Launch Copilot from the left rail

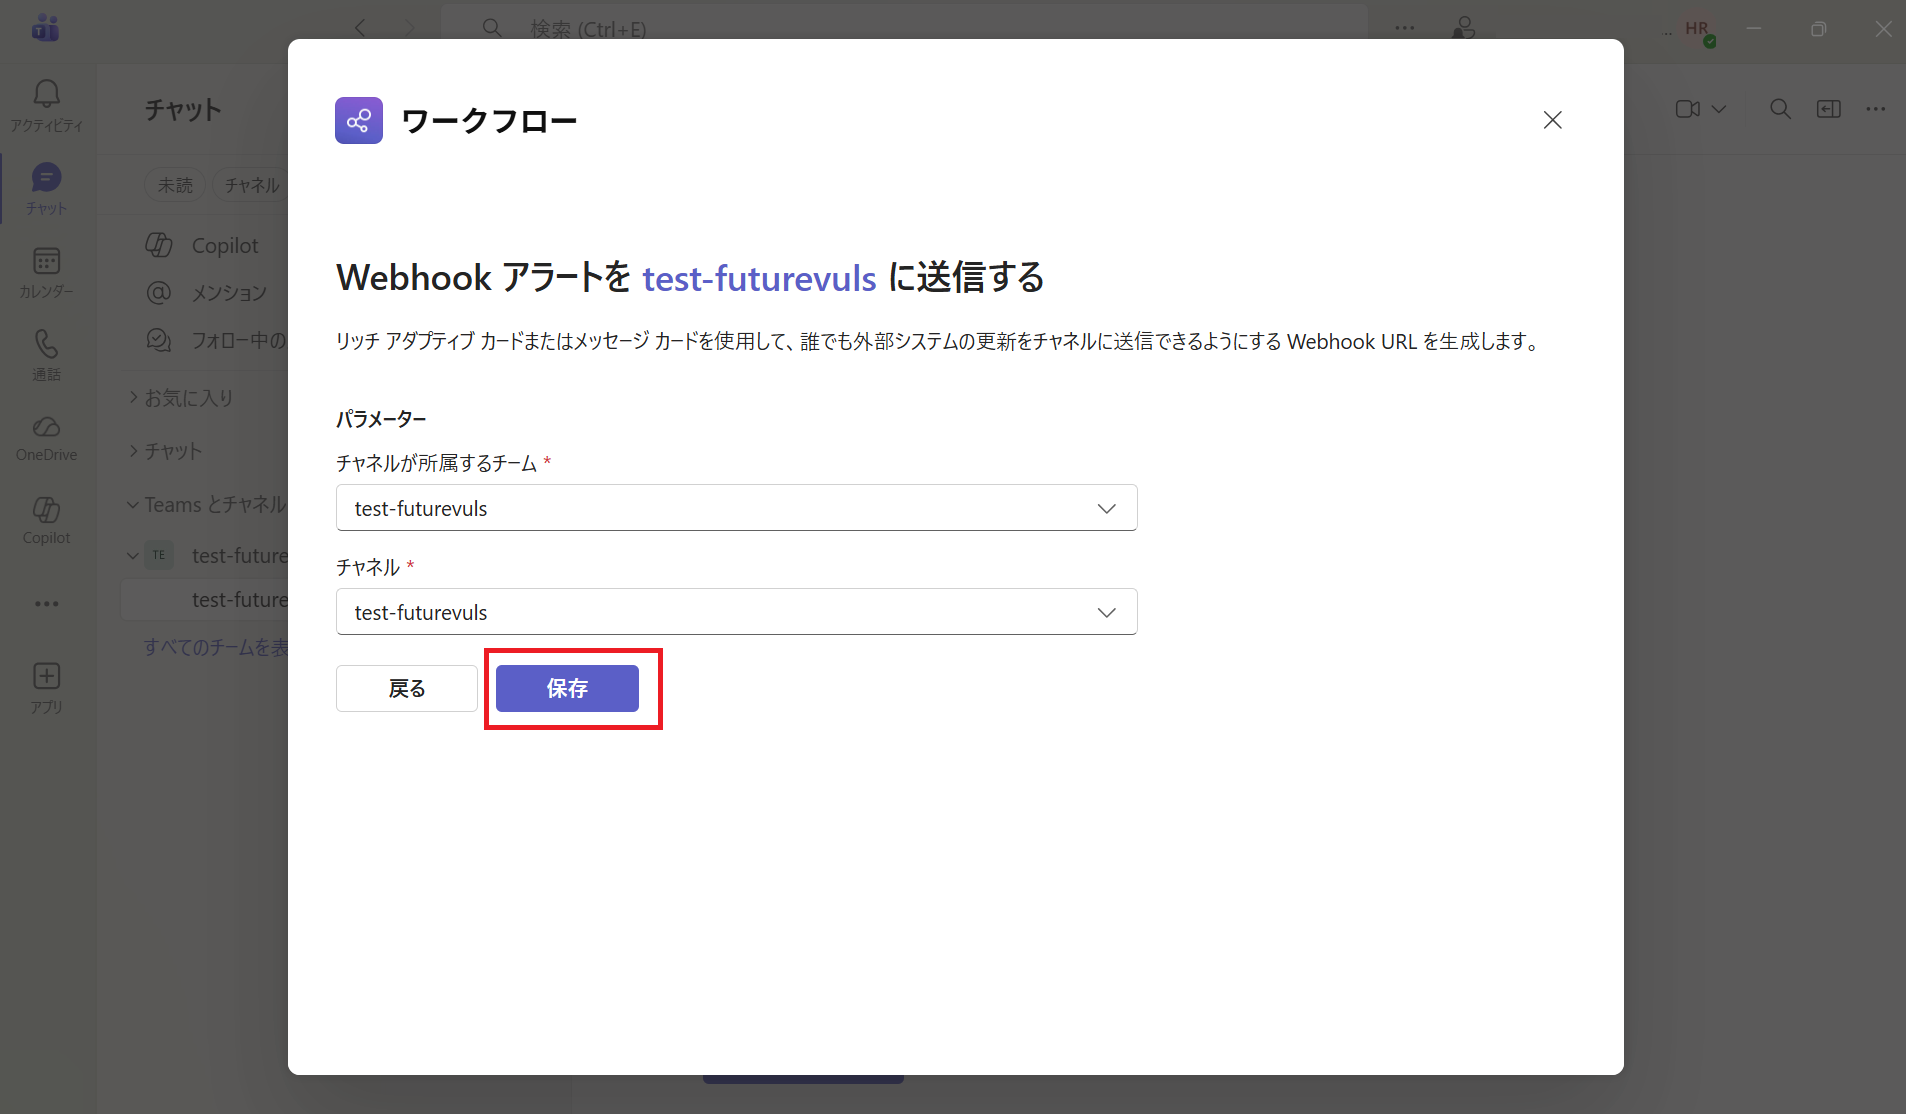click(x=46, y=520)
